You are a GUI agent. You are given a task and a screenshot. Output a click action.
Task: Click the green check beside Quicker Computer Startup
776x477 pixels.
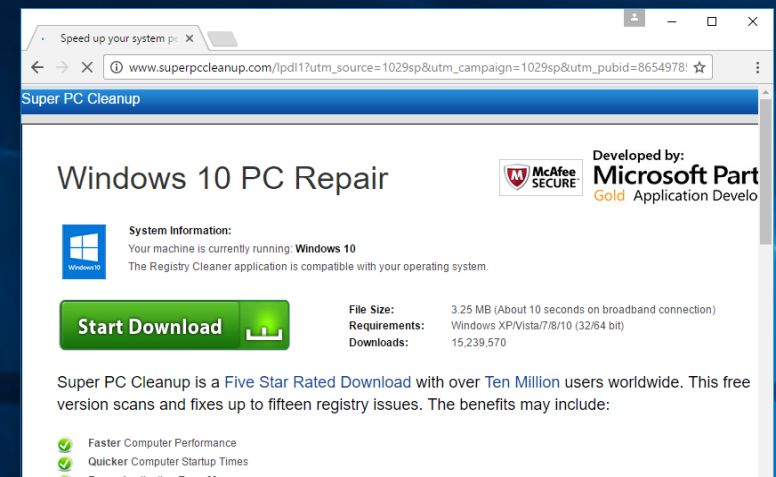tap(64, 463)
